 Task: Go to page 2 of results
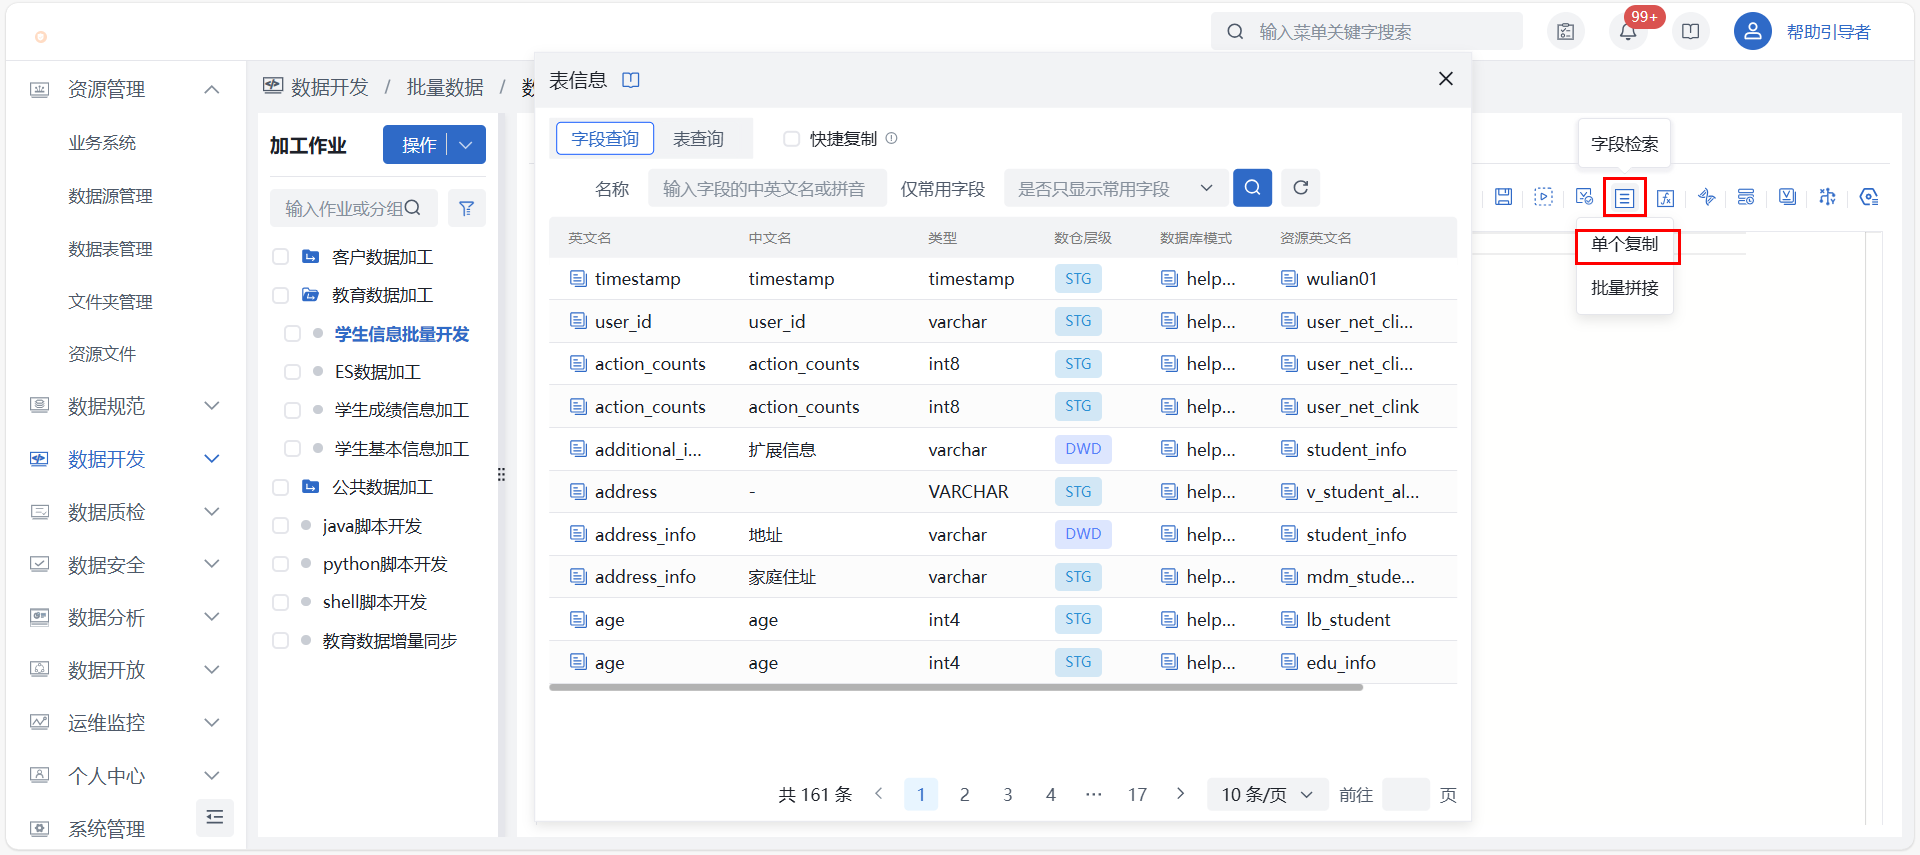coord(964,795)
